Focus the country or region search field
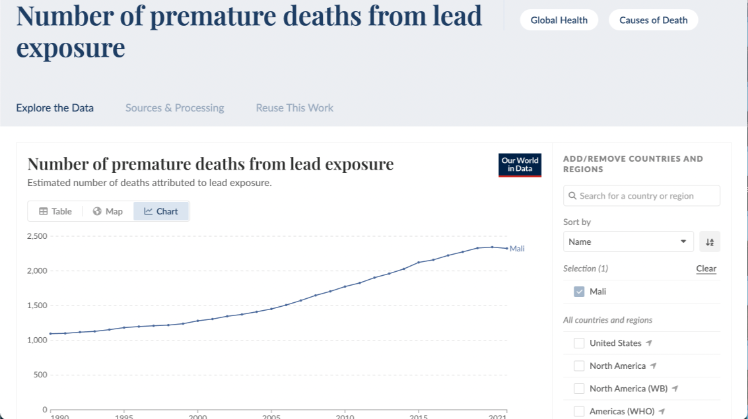The image size is (748, 419). click(x=642, y=196)
